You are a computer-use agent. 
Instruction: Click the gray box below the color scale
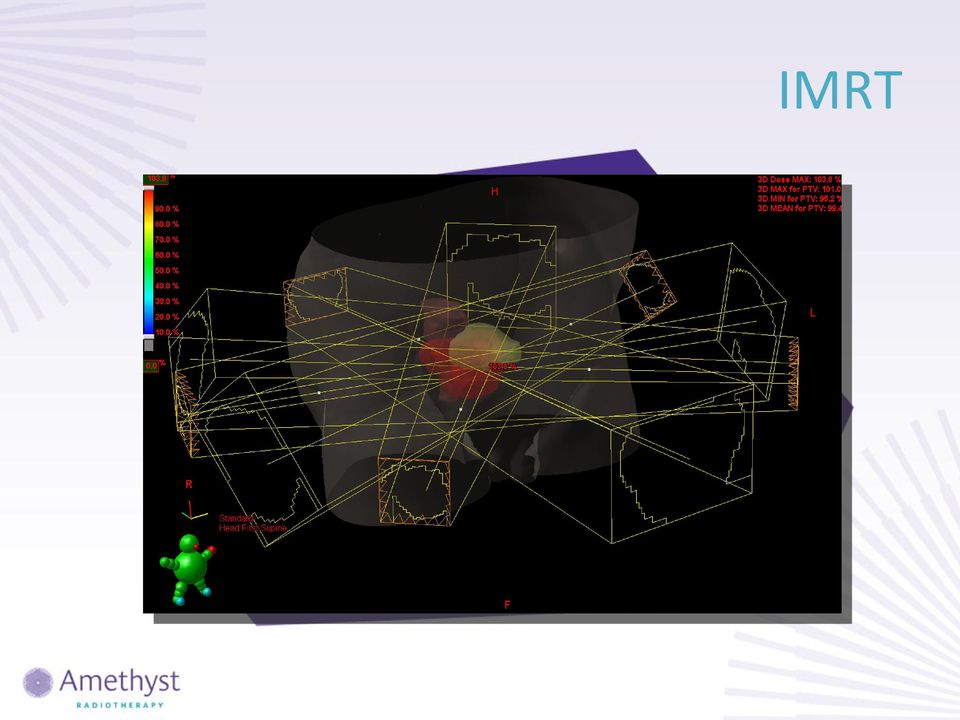149,345
